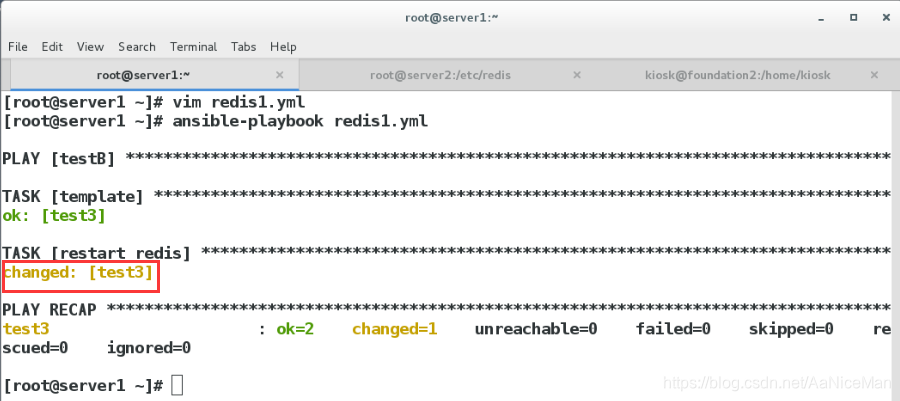
Task: Click the 'failed=0' recap value
Action: click(673, 329)
